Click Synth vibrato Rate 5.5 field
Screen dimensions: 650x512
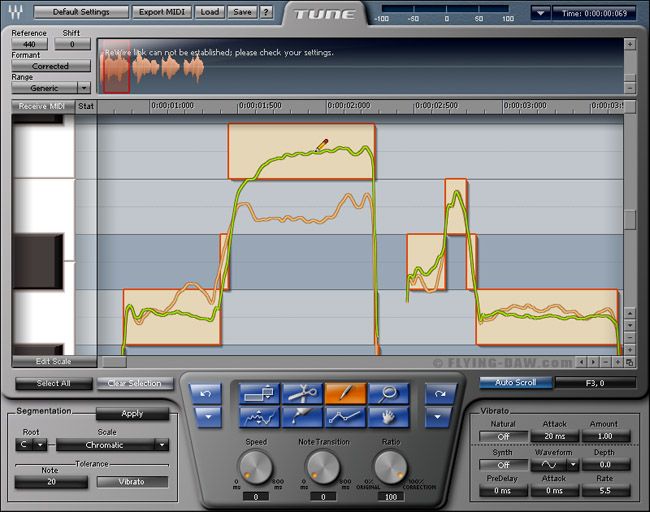pos(605,490)
